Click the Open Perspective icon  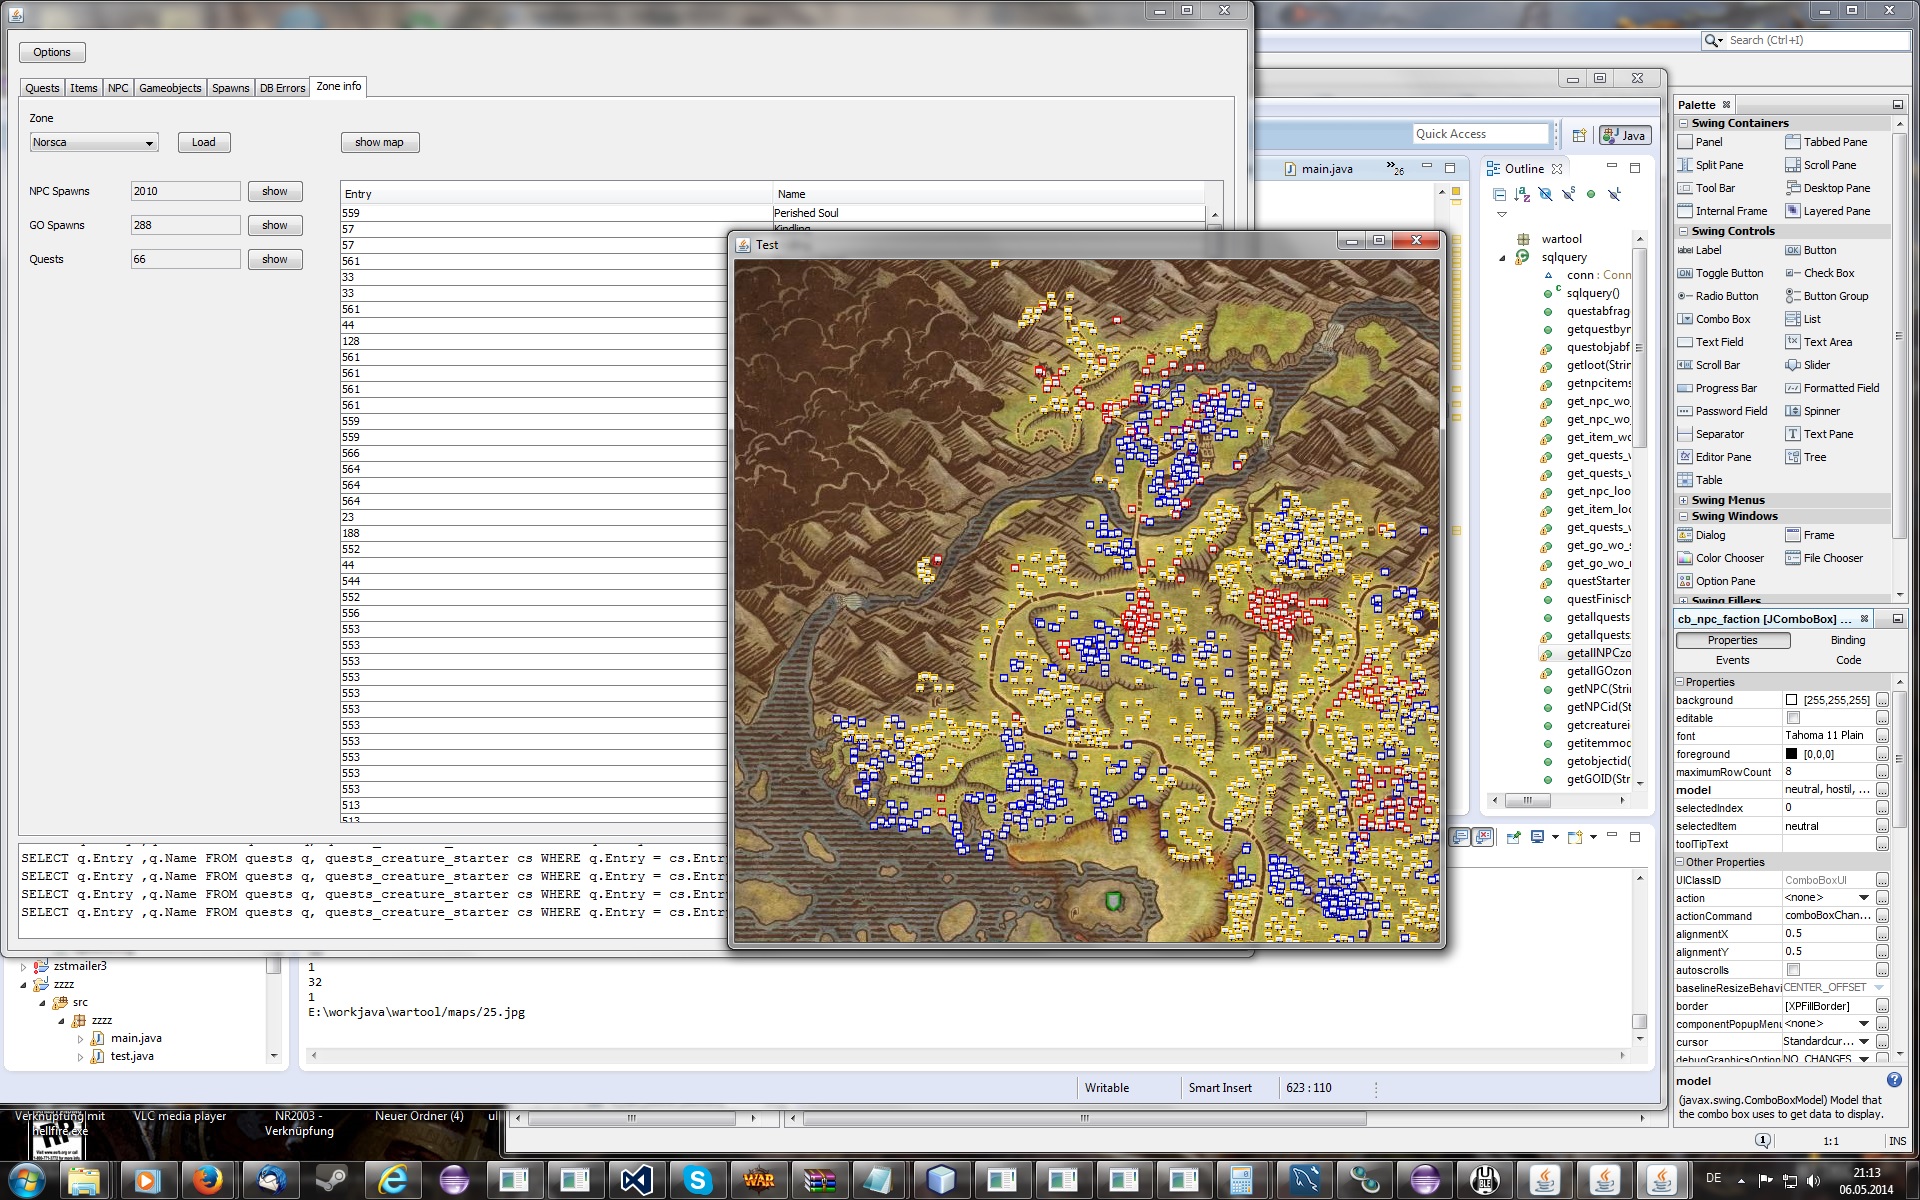click(x=1579, y=135)
